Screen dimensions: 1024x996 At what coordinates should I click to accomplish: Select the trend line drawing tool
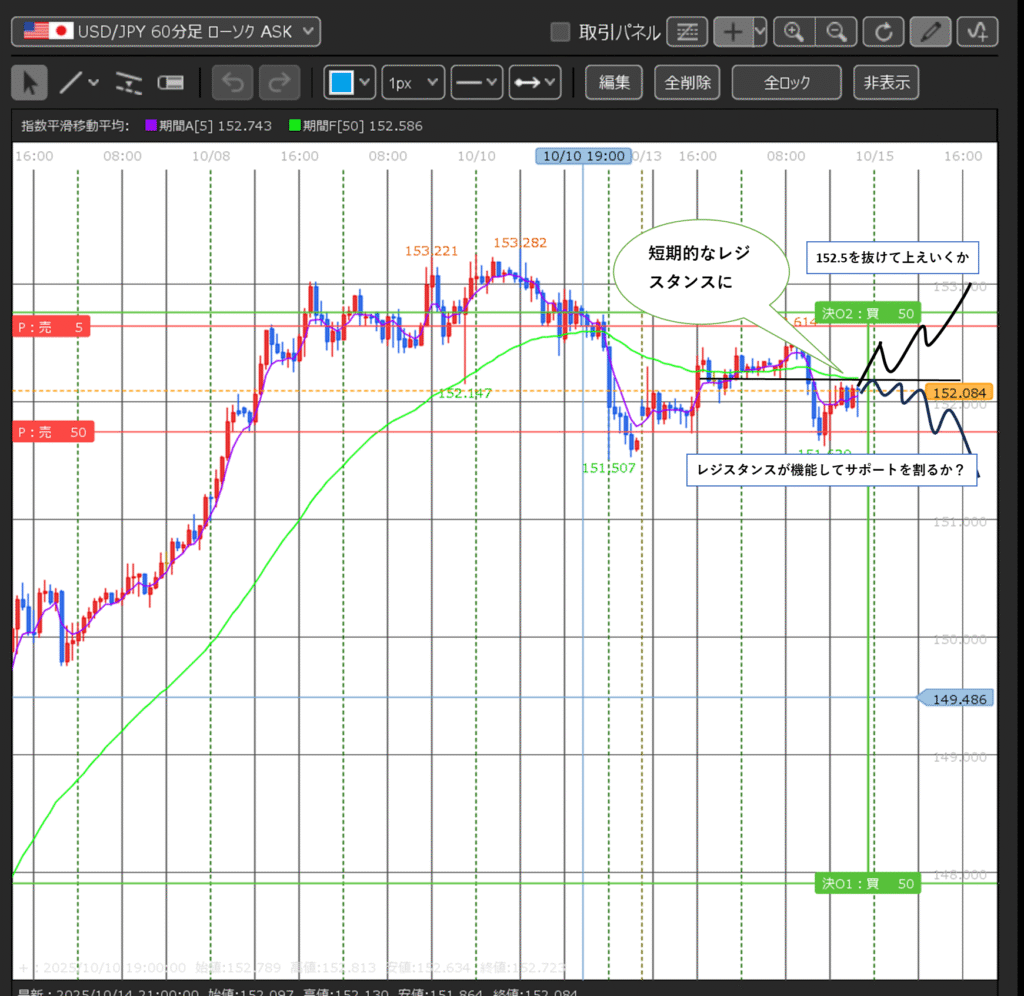71,83
